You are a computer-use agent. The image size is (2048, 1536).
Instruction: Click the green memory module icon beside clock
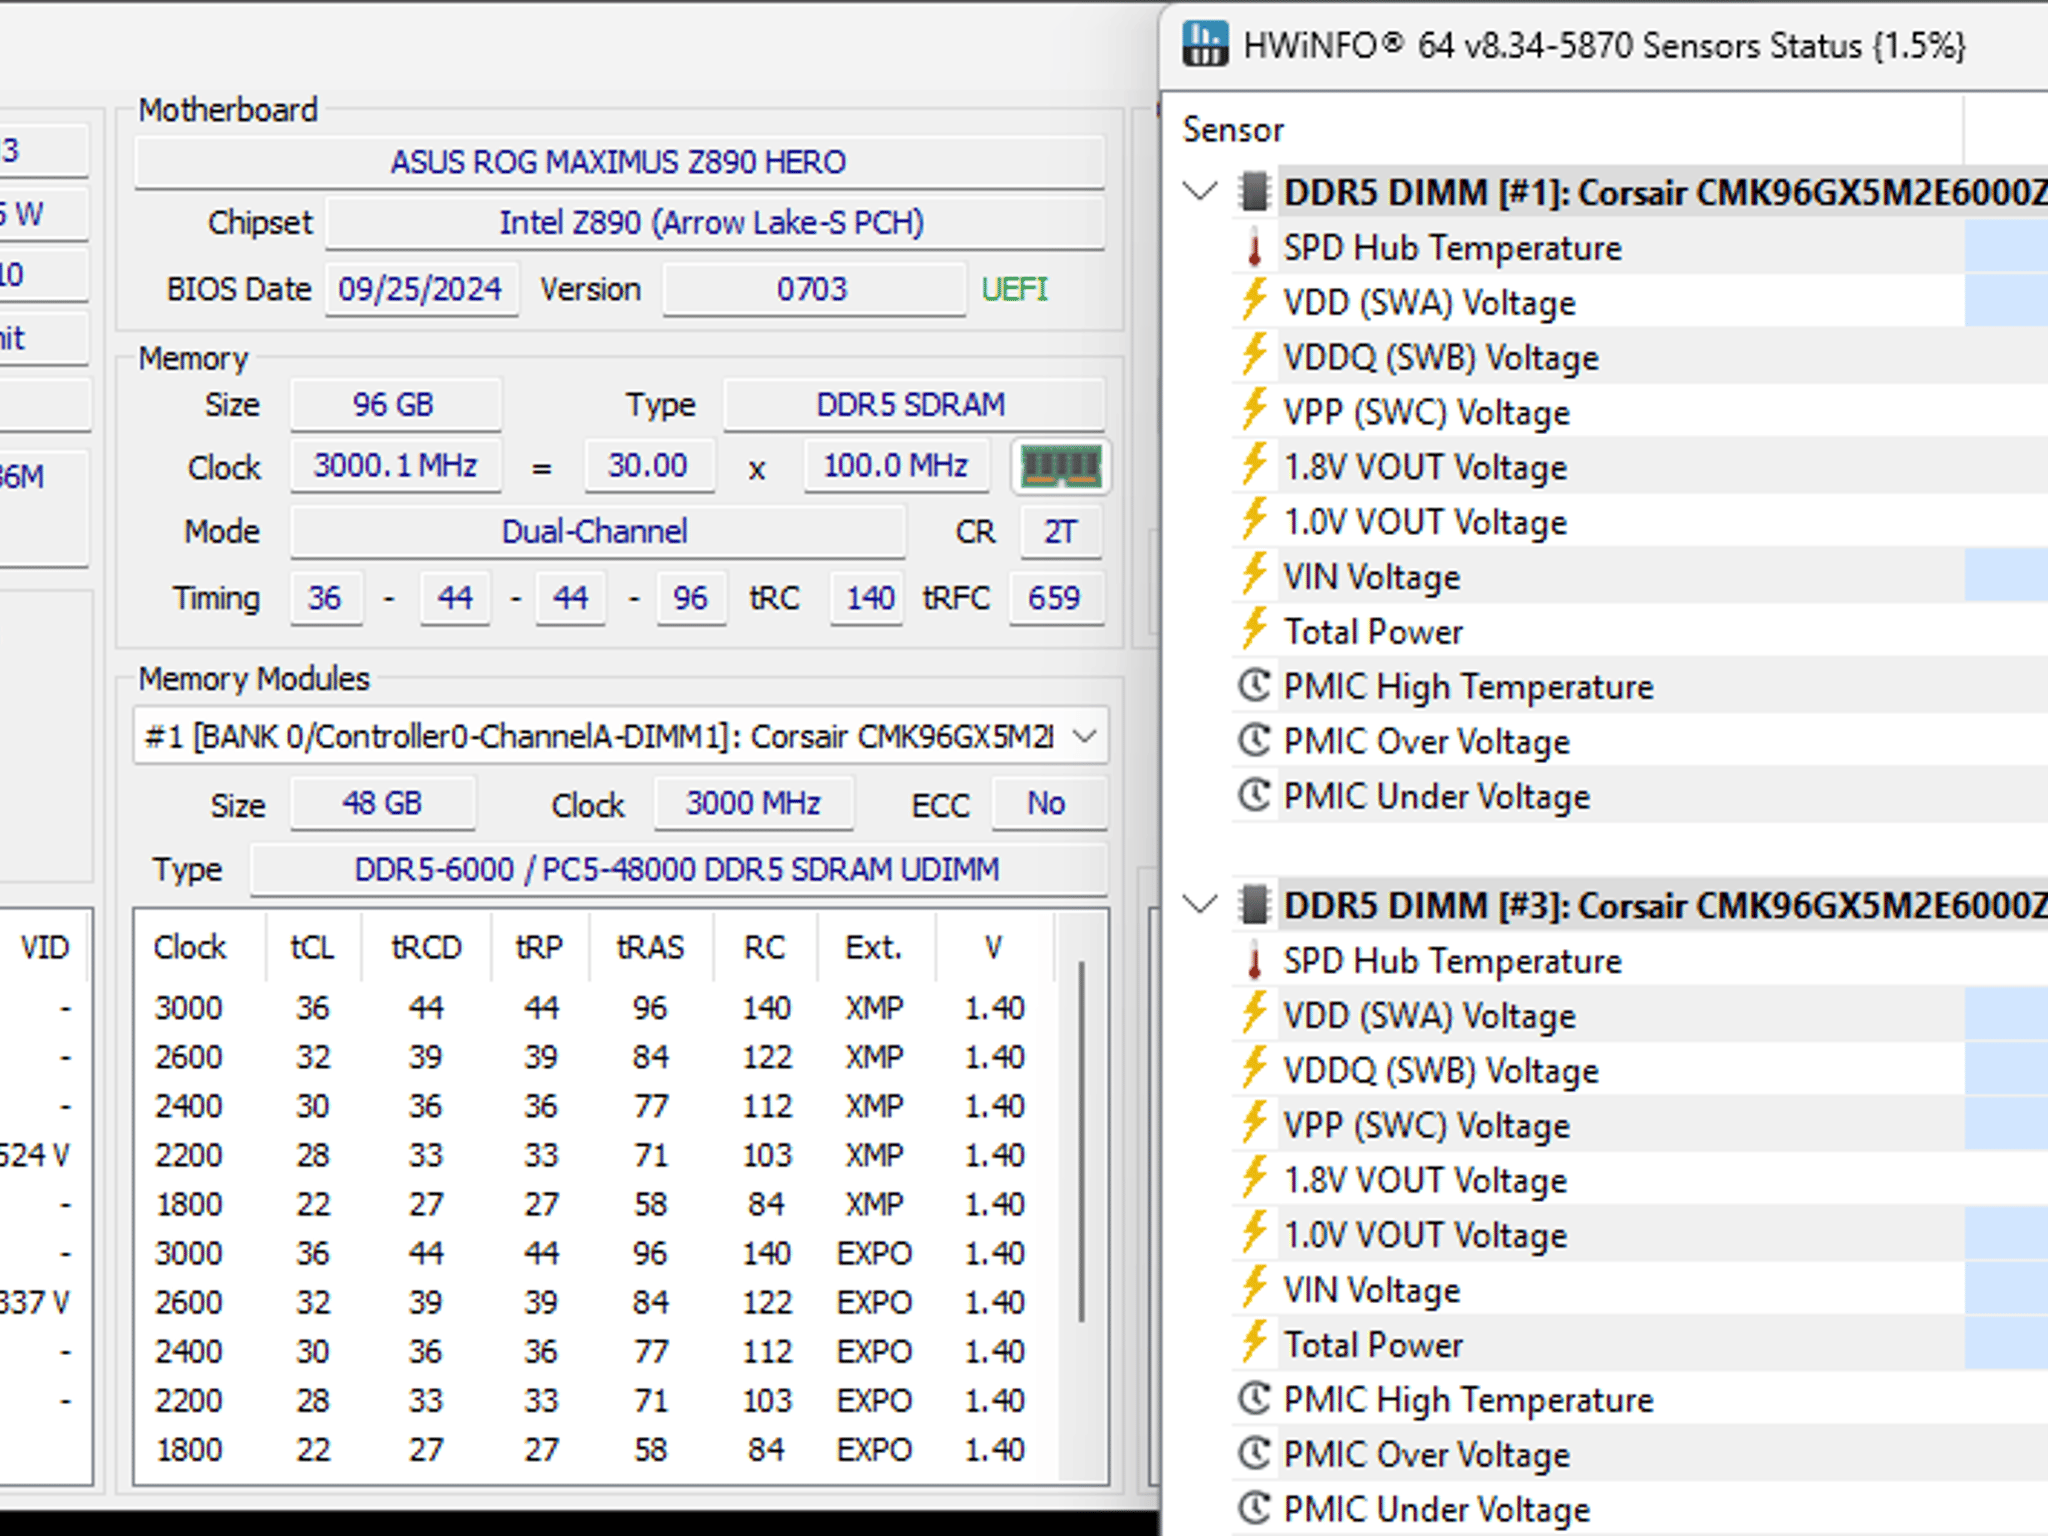coord(1060,466)
